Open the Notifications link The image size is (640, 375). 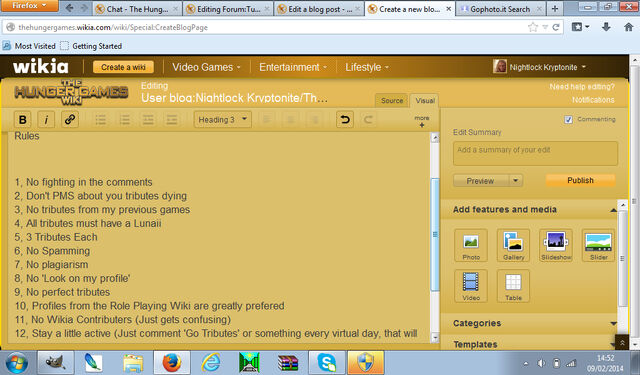point(593,100)
